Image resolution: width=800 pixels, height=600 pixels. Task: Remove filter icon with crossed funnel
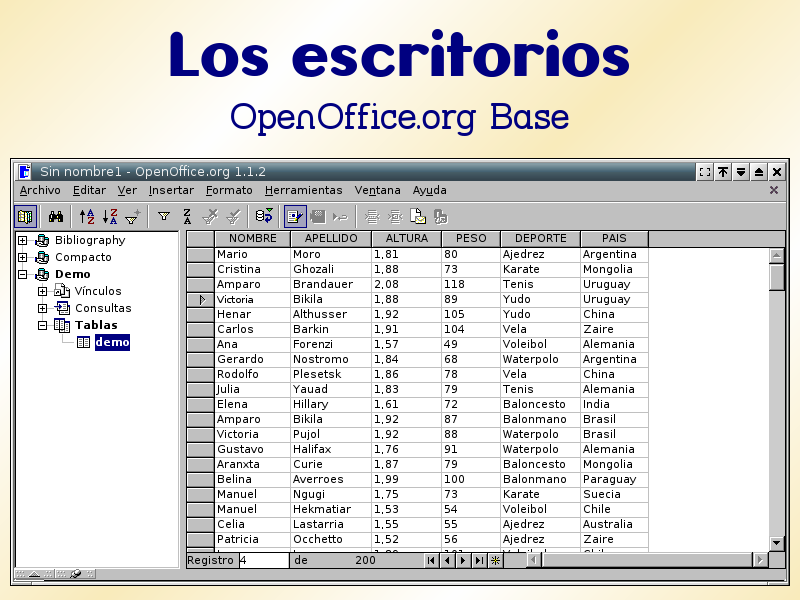210,217
